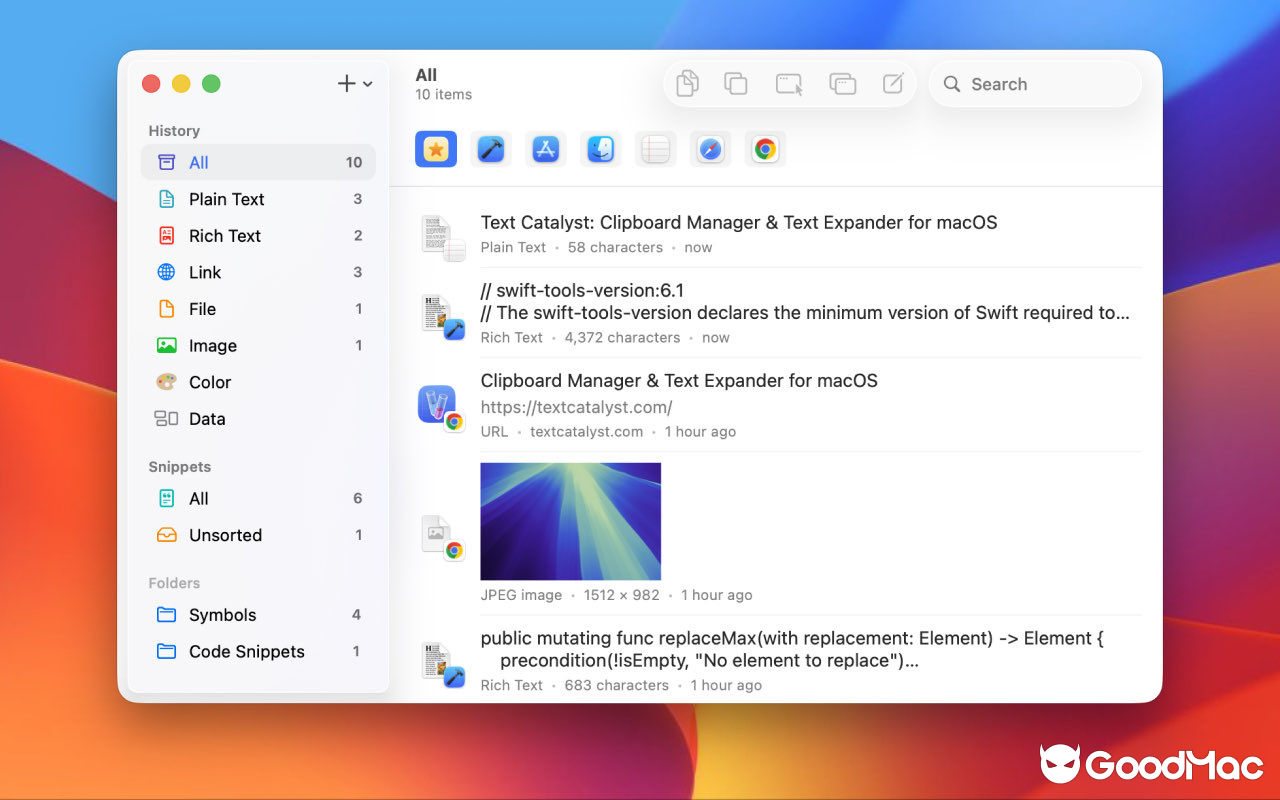
Task: Open the new snippet dropdown chevron
Action: coord(366,84)
